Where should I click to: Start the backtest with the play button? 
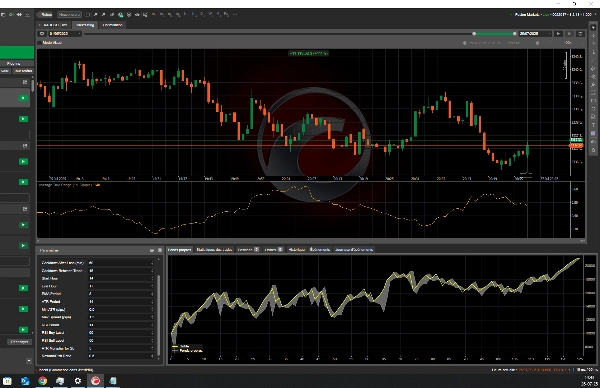pyautogui.click(x=558, y=34)
